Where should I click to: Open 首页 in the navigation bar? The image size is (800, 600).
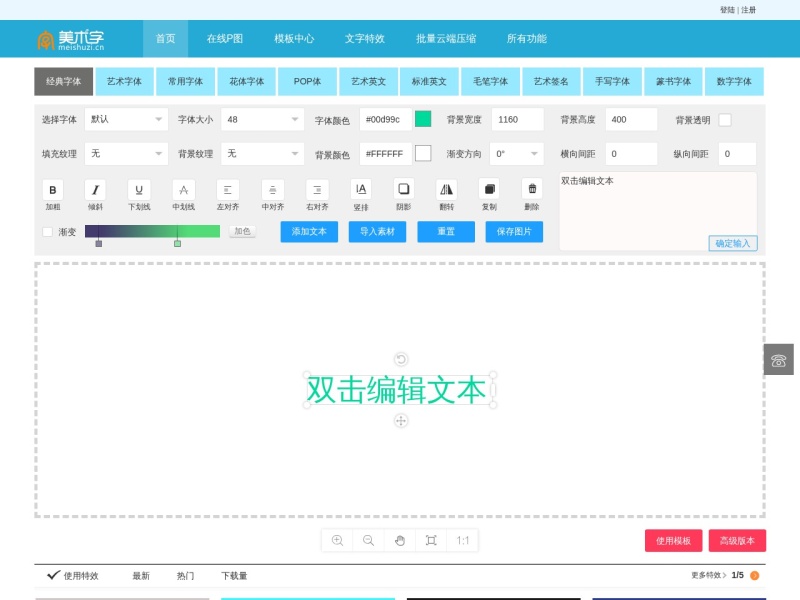click(165, 39)
